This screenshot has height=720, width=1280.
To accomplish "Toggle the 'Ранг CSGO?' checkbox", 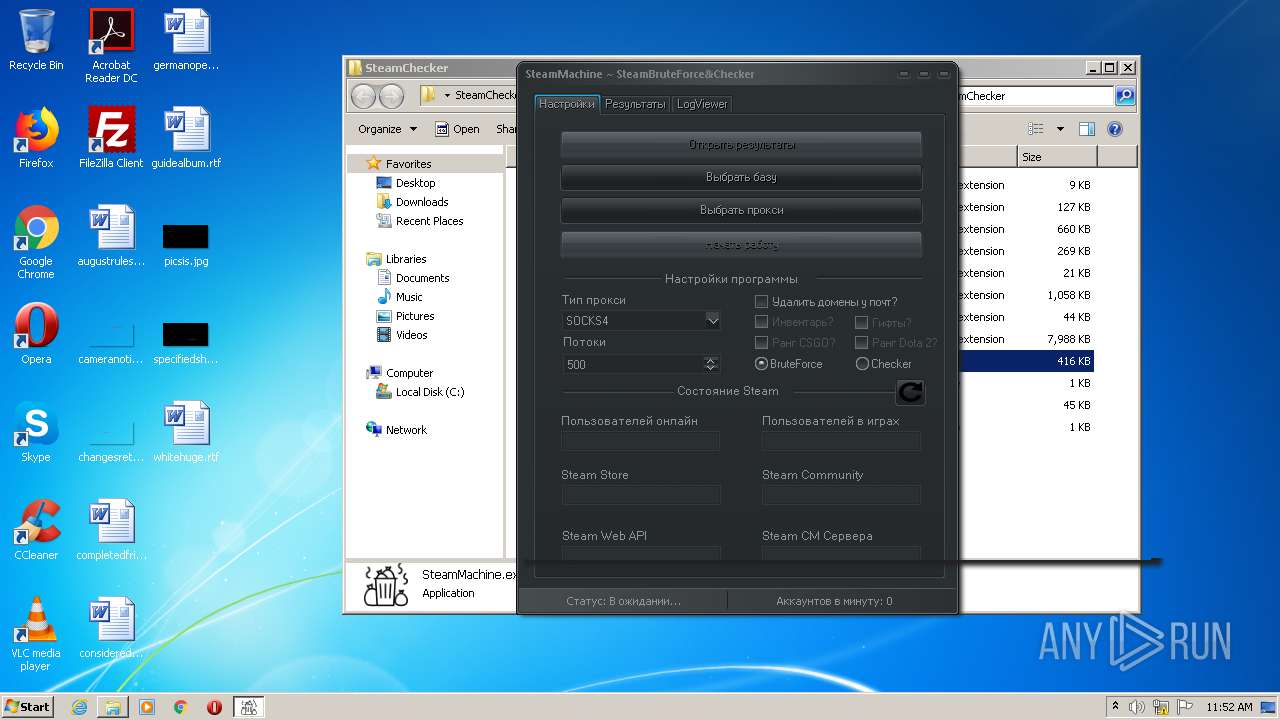I will pyautogui.click(x=761, y=342).
